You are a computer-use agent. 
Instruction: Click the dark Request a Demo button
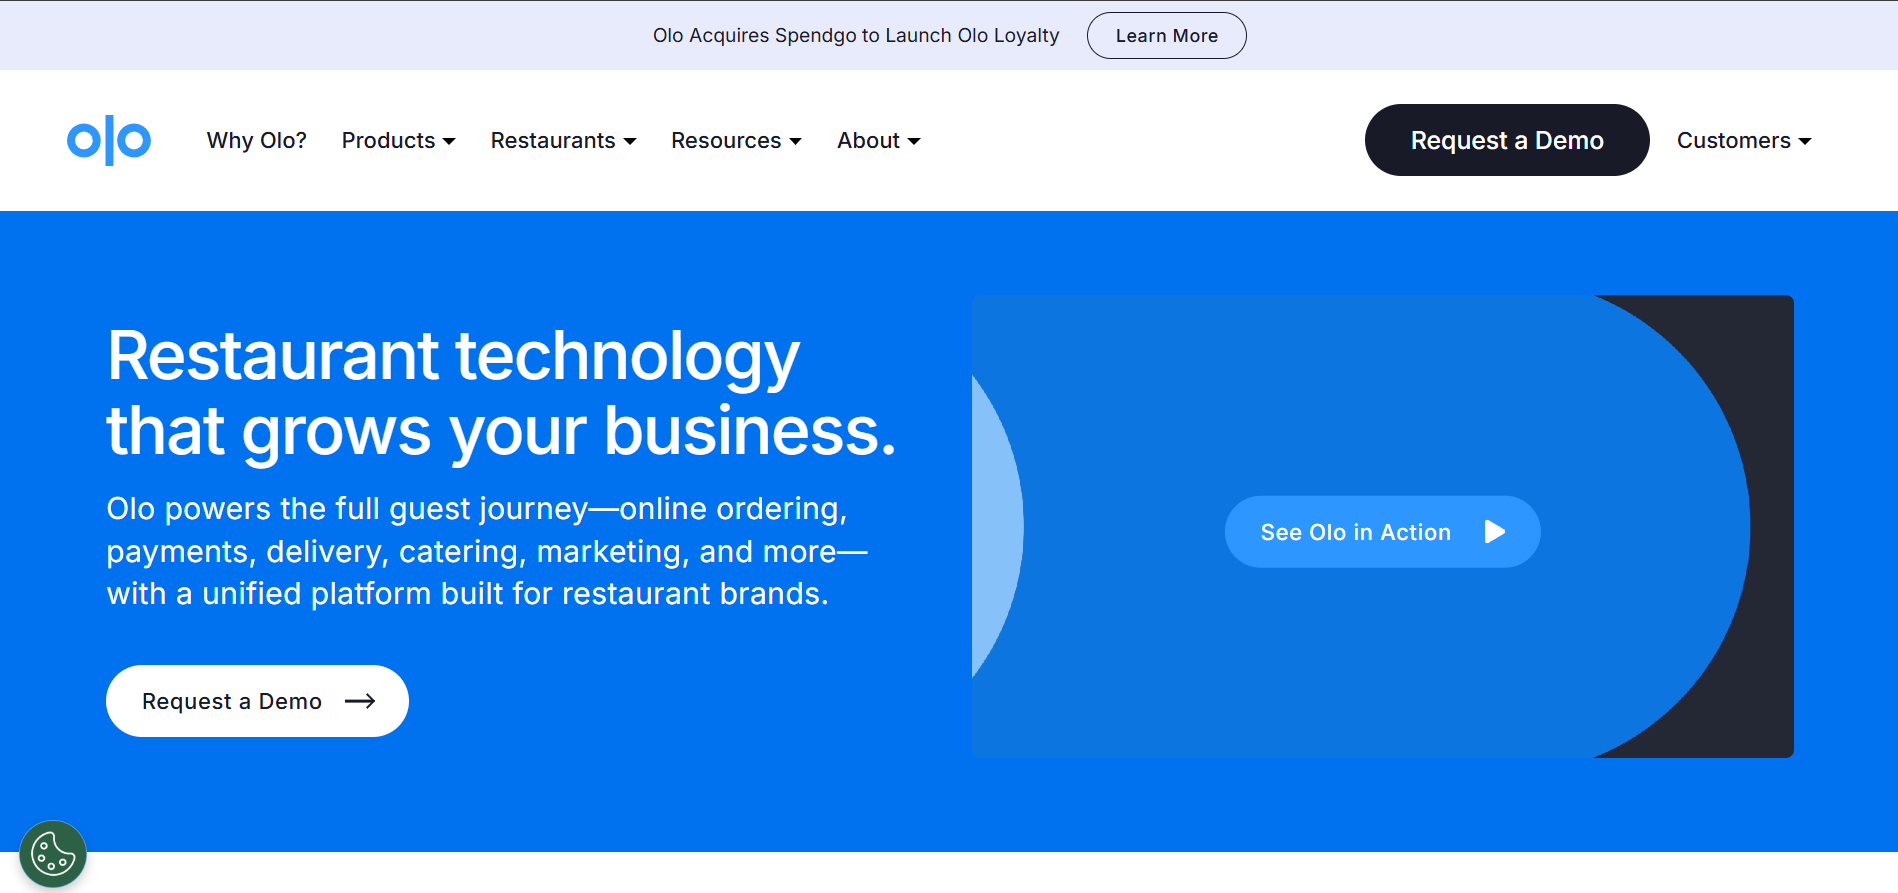[1506, 140]
